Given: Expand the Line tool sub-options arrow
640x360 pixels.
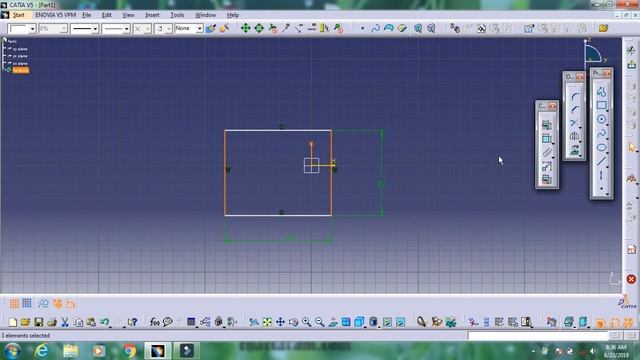Looking at the screenshot, I should point(607,167).
